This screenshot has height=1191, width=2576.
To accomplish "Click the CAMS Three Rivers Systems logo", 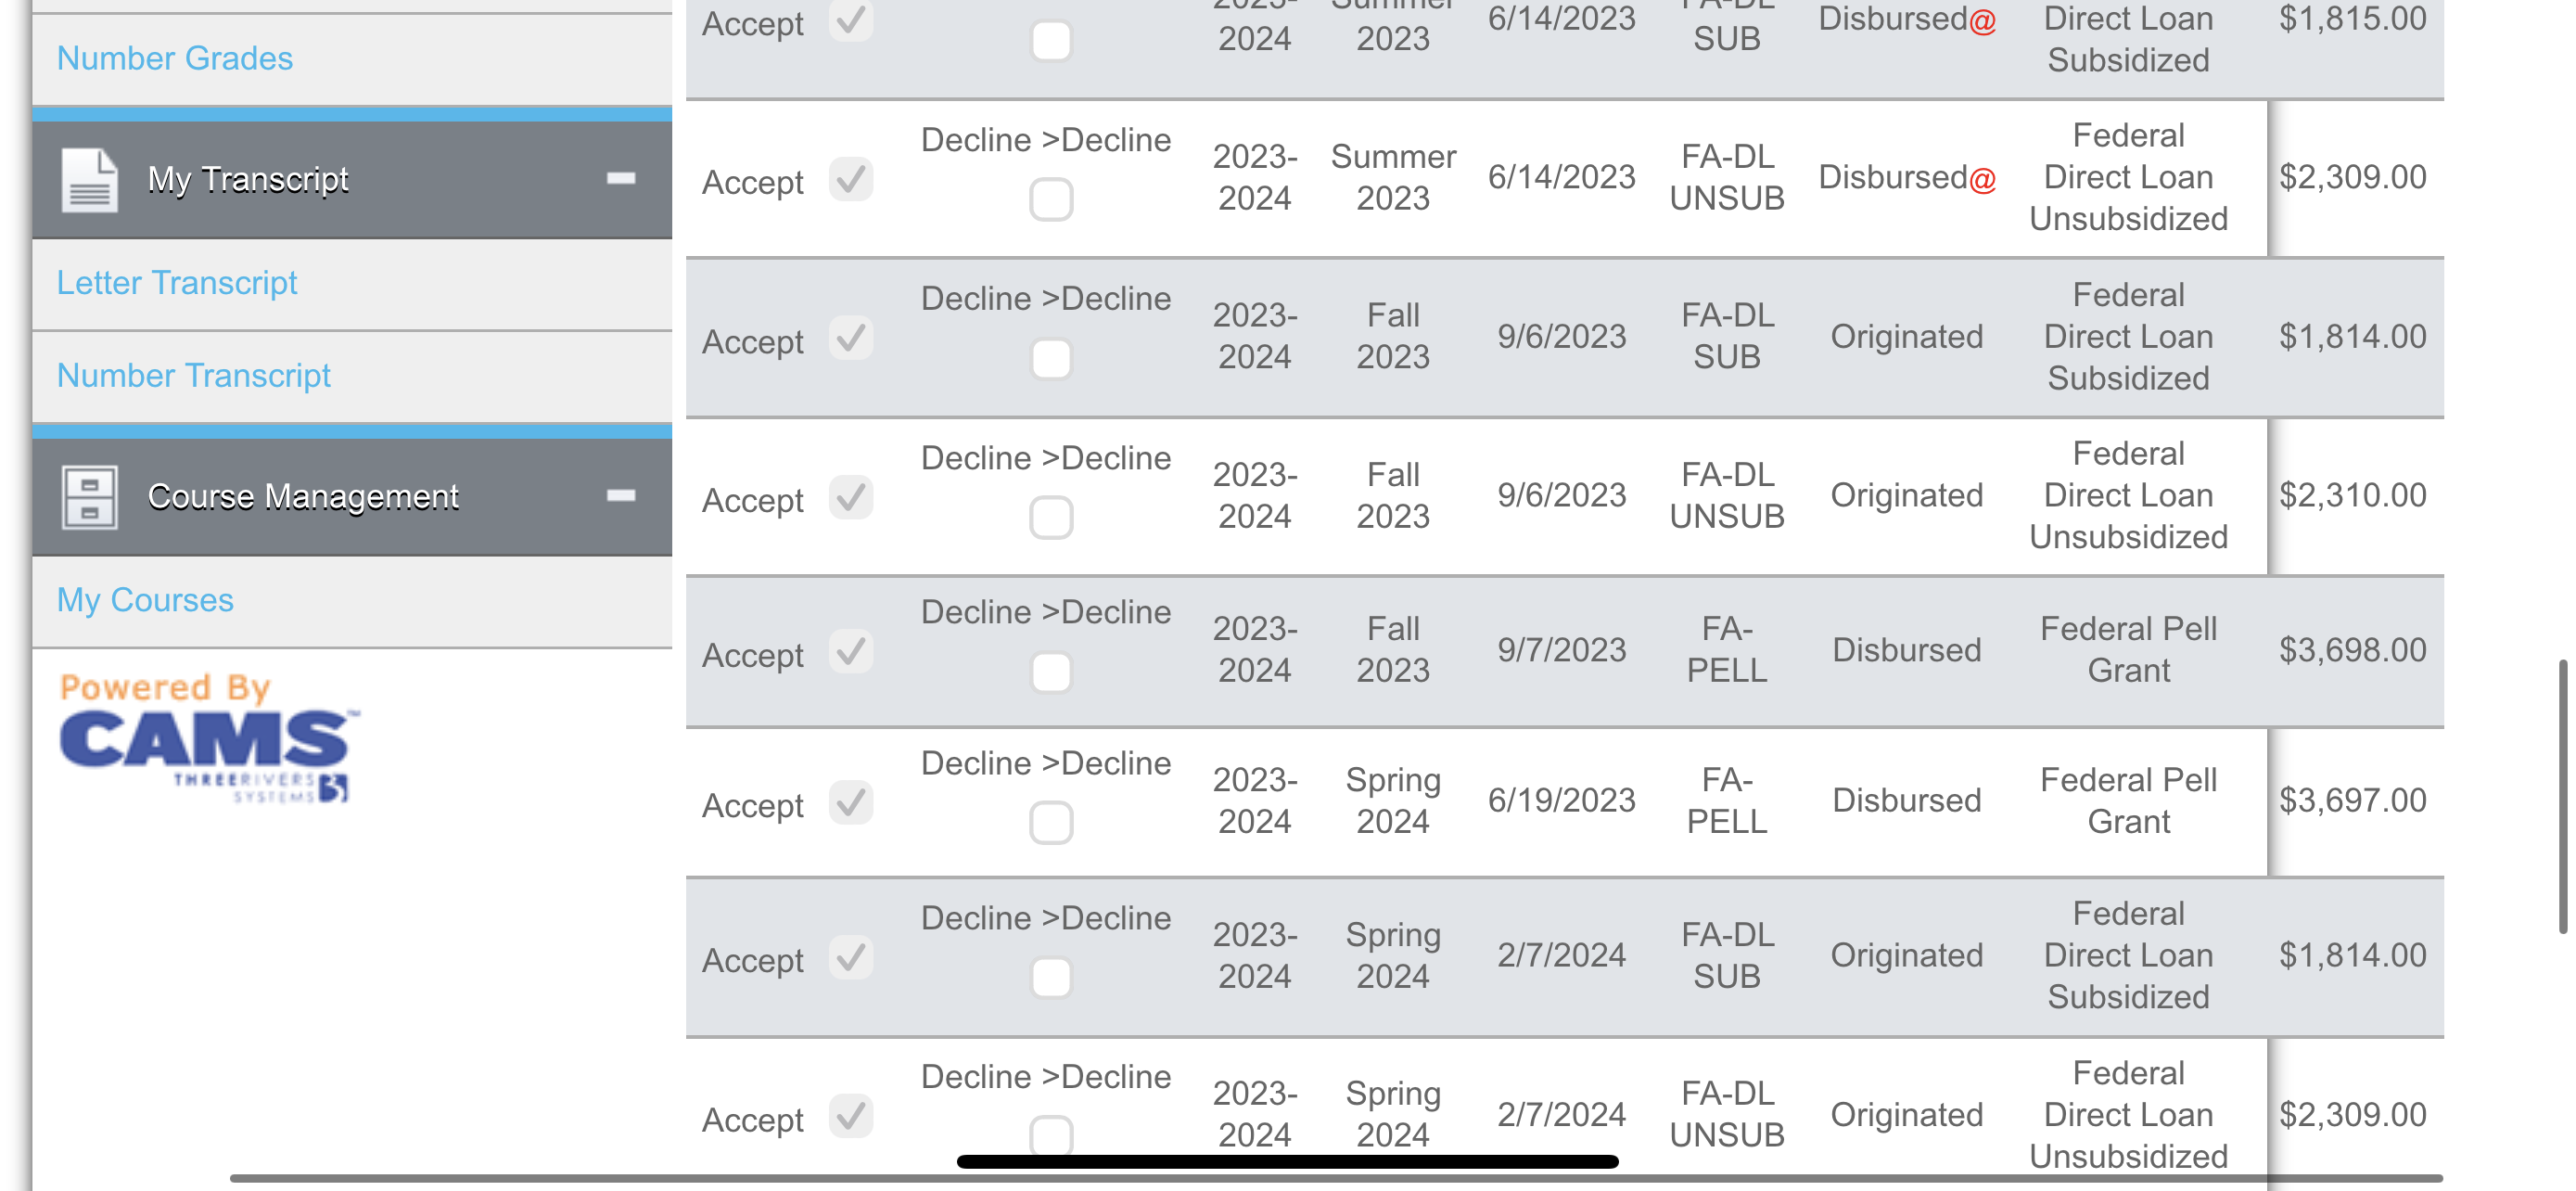I will [x=207, y=739].
